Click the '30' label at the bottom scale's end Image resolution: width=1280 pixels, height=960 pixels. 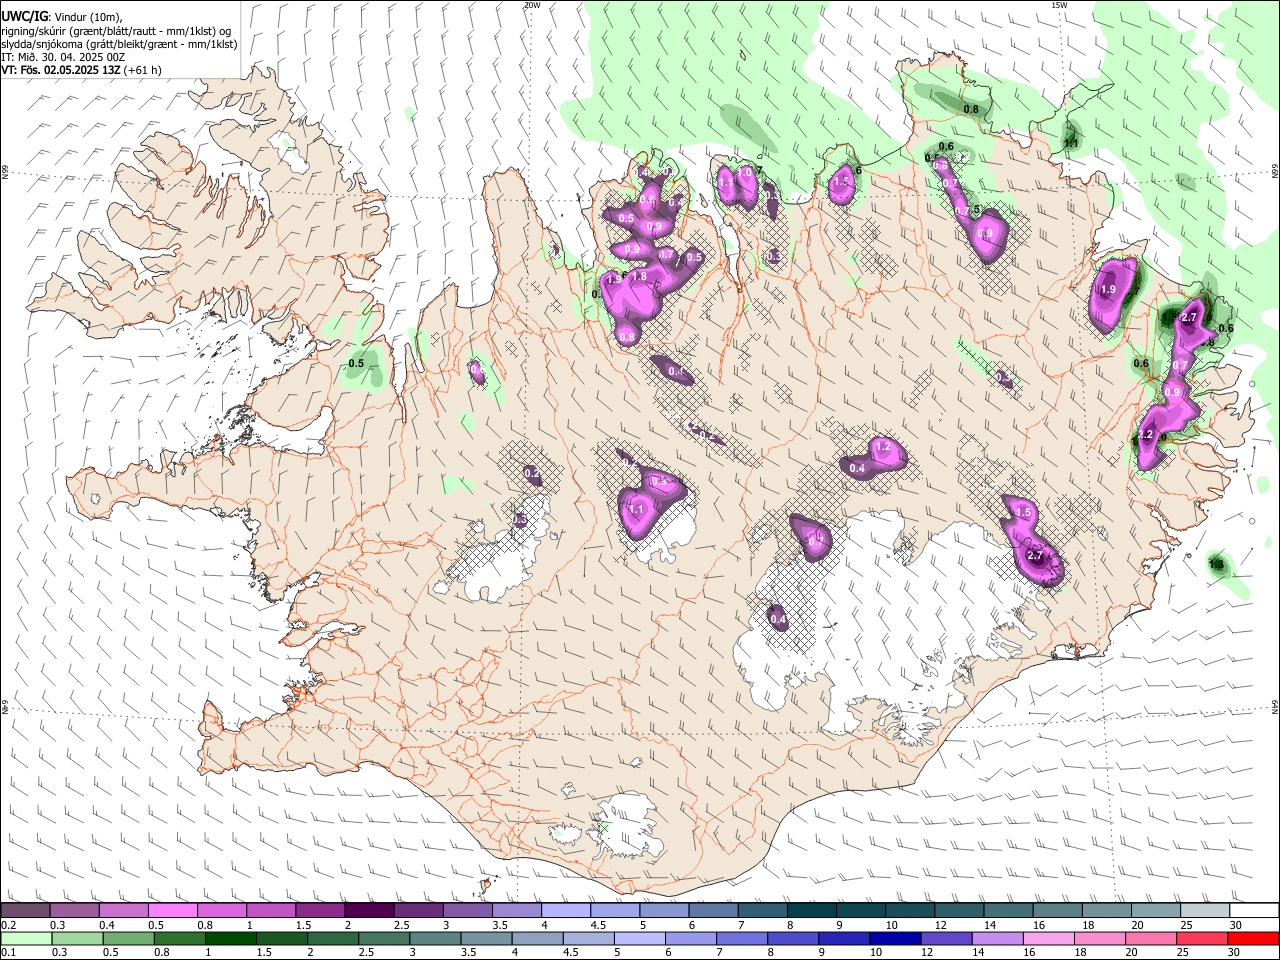click(1235, 952)
